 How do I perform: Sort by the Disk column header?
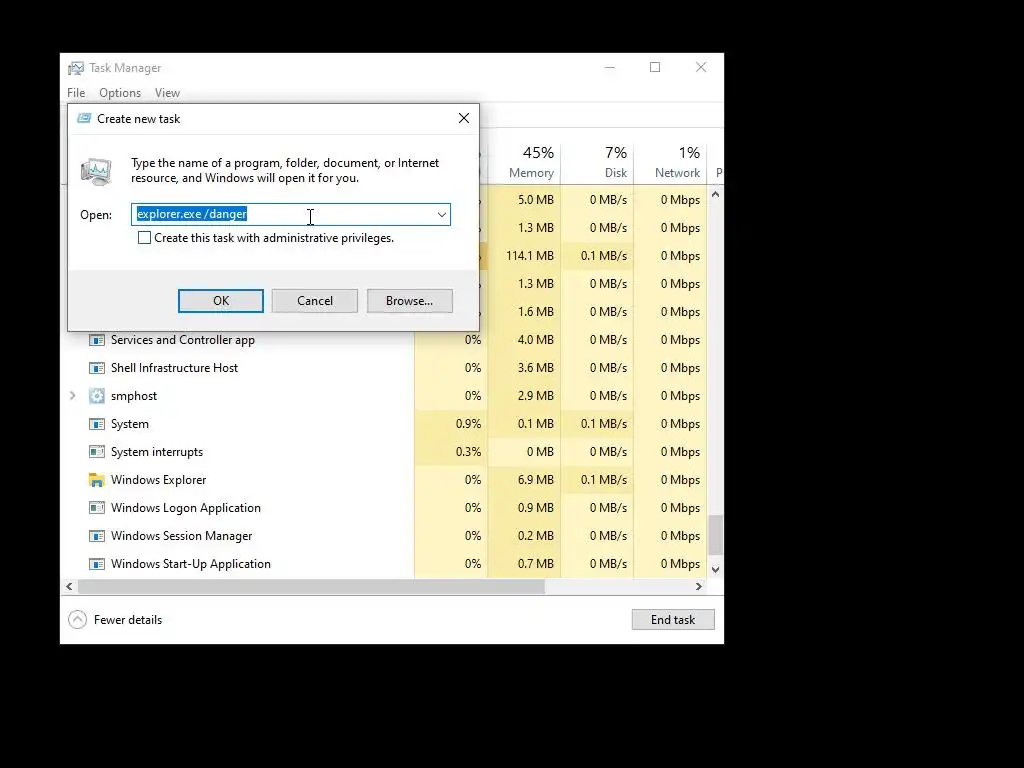[x=598, y=161]
